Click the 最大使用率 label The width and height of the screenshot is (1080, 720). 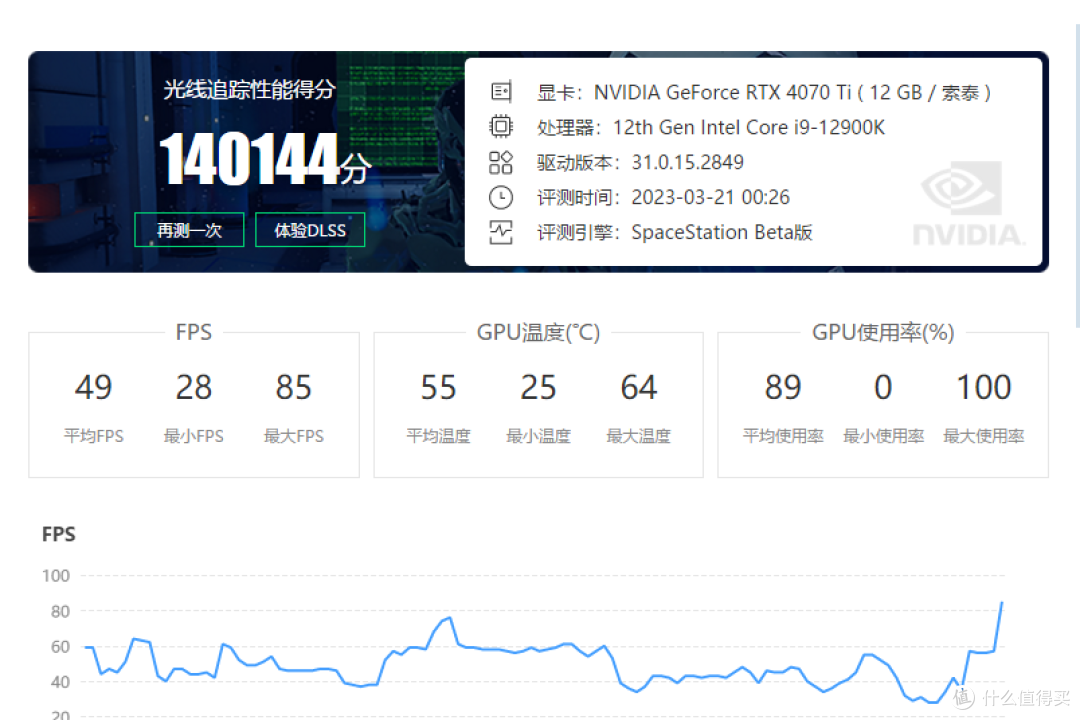coord(984,436)
